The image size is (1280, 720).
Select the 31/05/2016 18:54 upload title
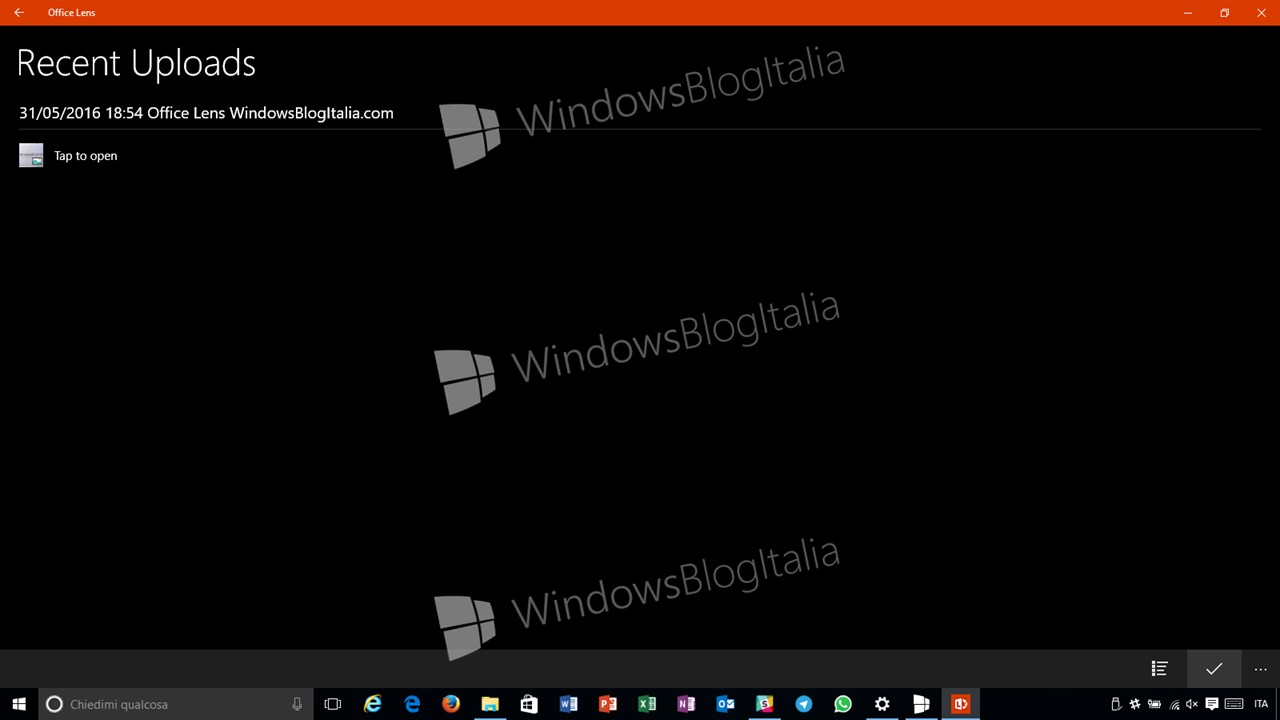click(206, 113)
